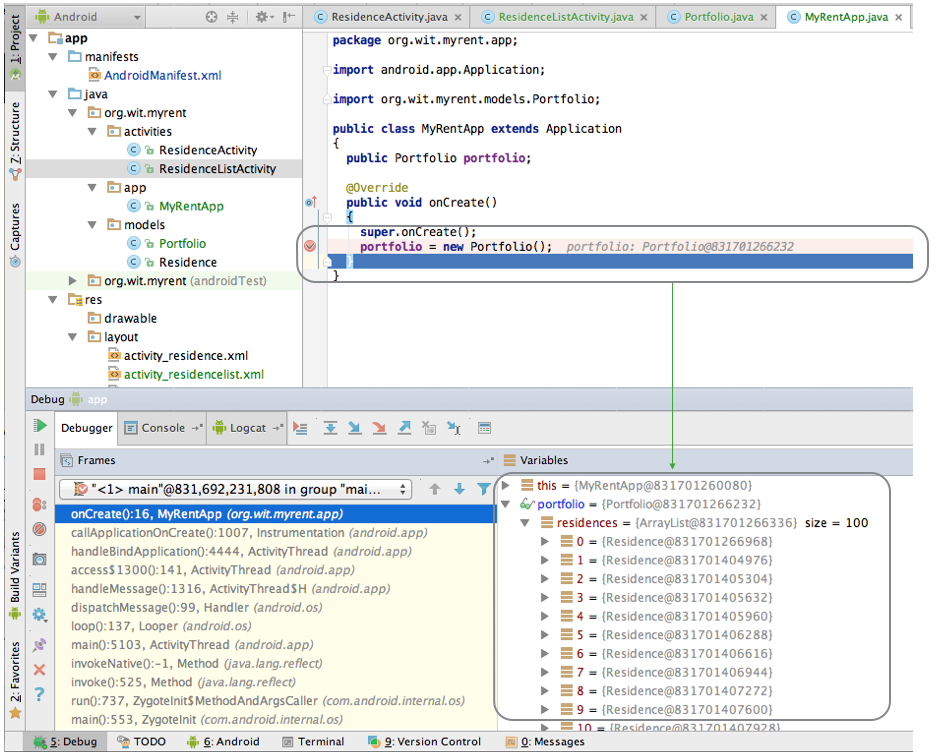
Task: Collapse the org.wit.myrent package tree
Action: (72, 112)
